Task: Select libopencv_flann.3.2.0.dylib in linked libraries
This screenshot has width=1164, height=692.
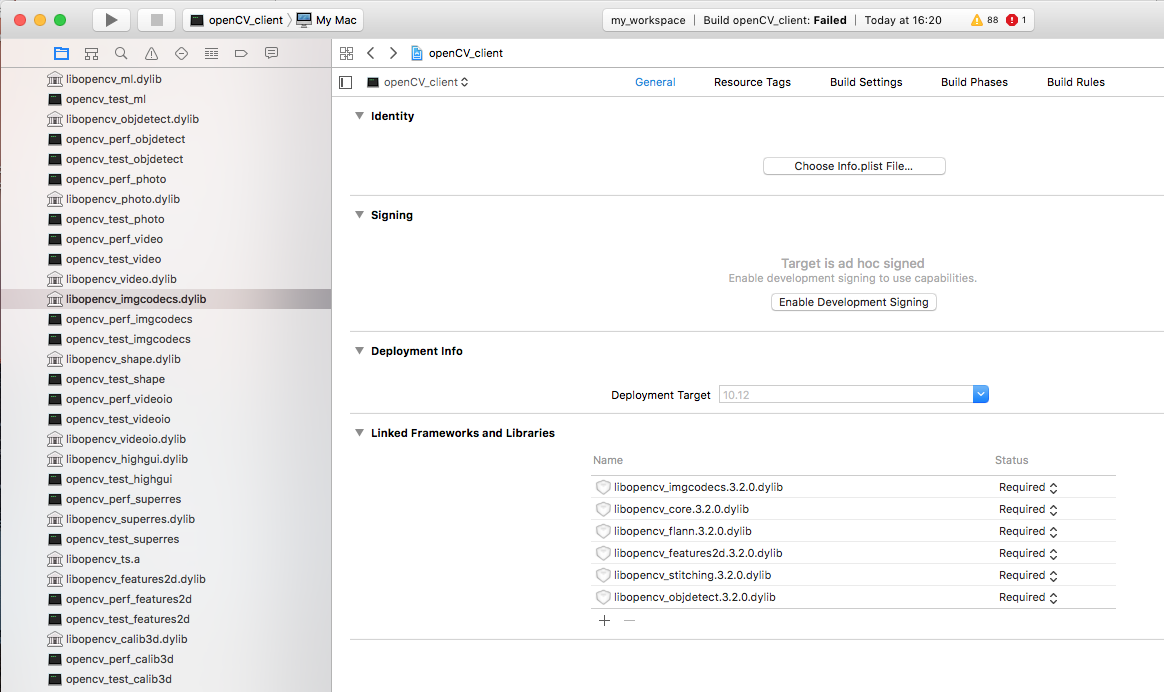Action: coord(682,531)
